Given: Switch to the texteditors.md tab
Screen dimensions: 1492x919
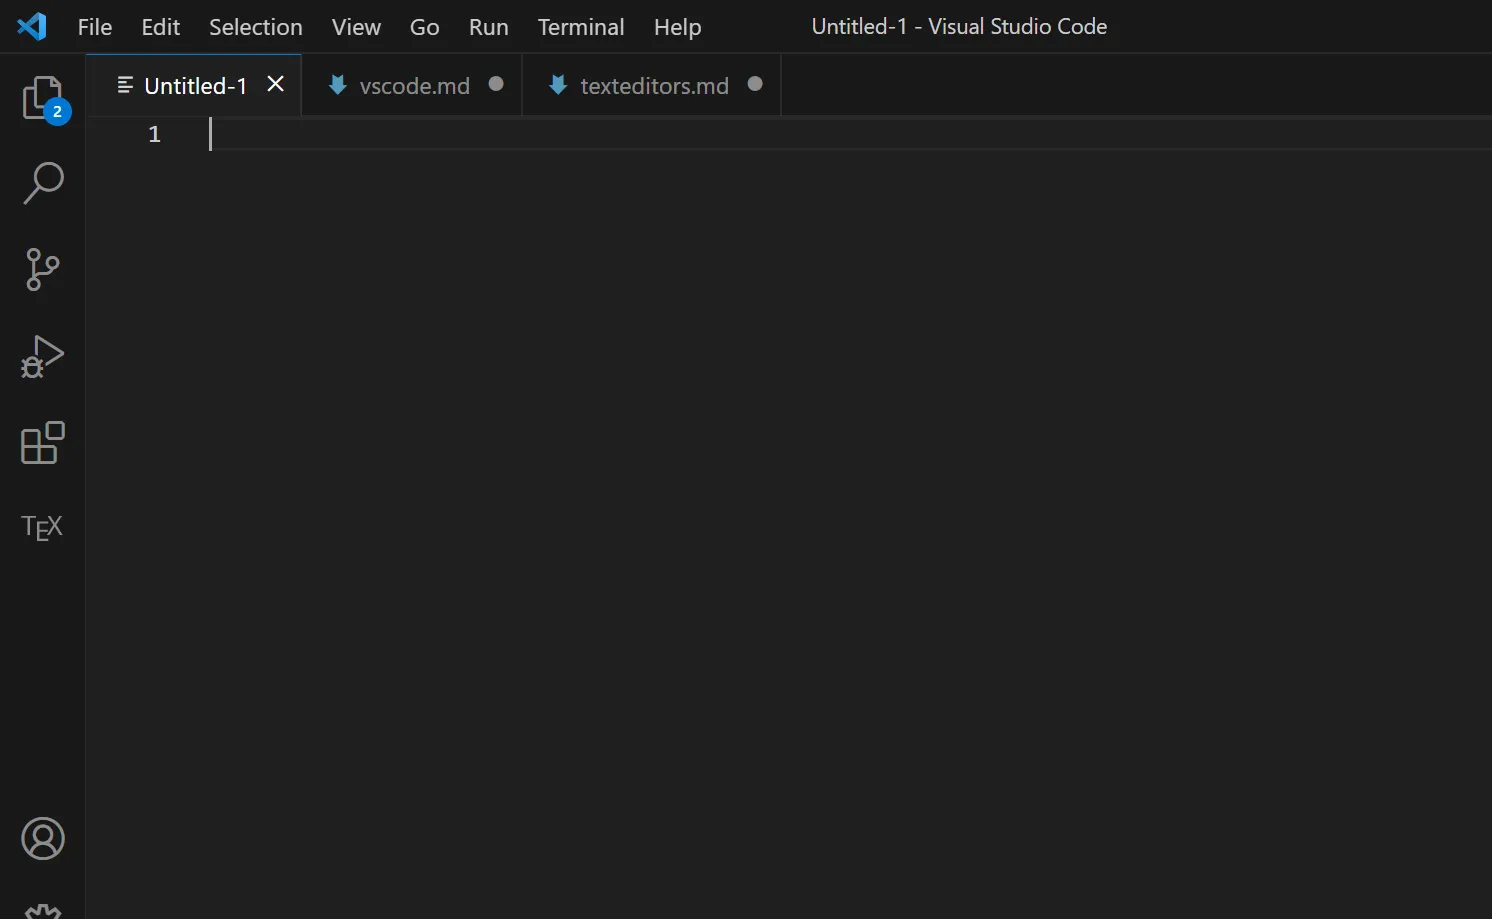Looking at the screenshot, I should (x=654, y=86).
